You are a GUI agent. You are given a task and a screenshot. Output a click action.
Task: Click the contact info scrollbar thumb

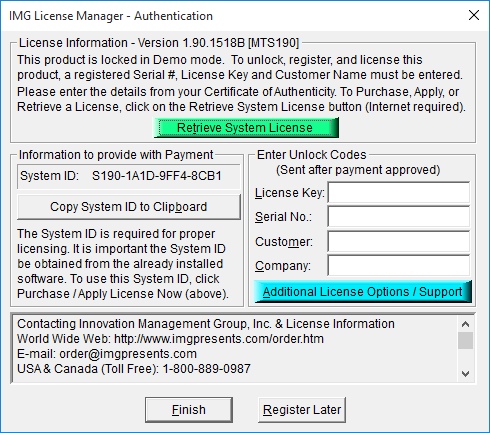[465, 340]
